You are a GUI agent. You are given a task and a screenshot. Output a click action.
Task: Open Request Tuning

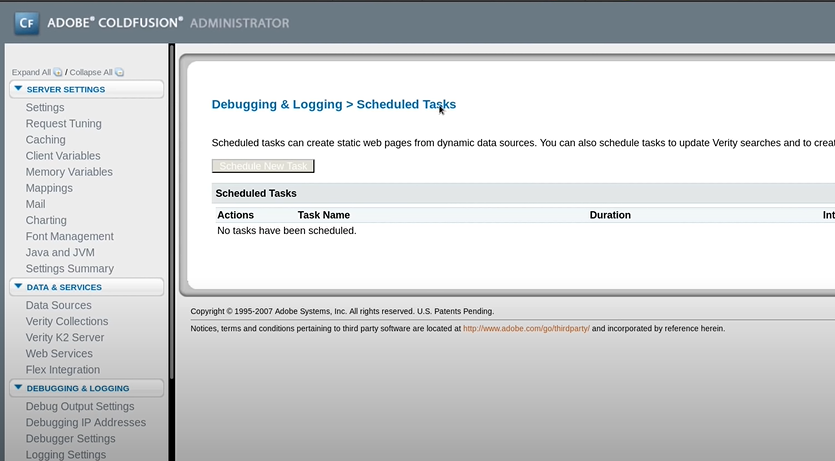63,124
